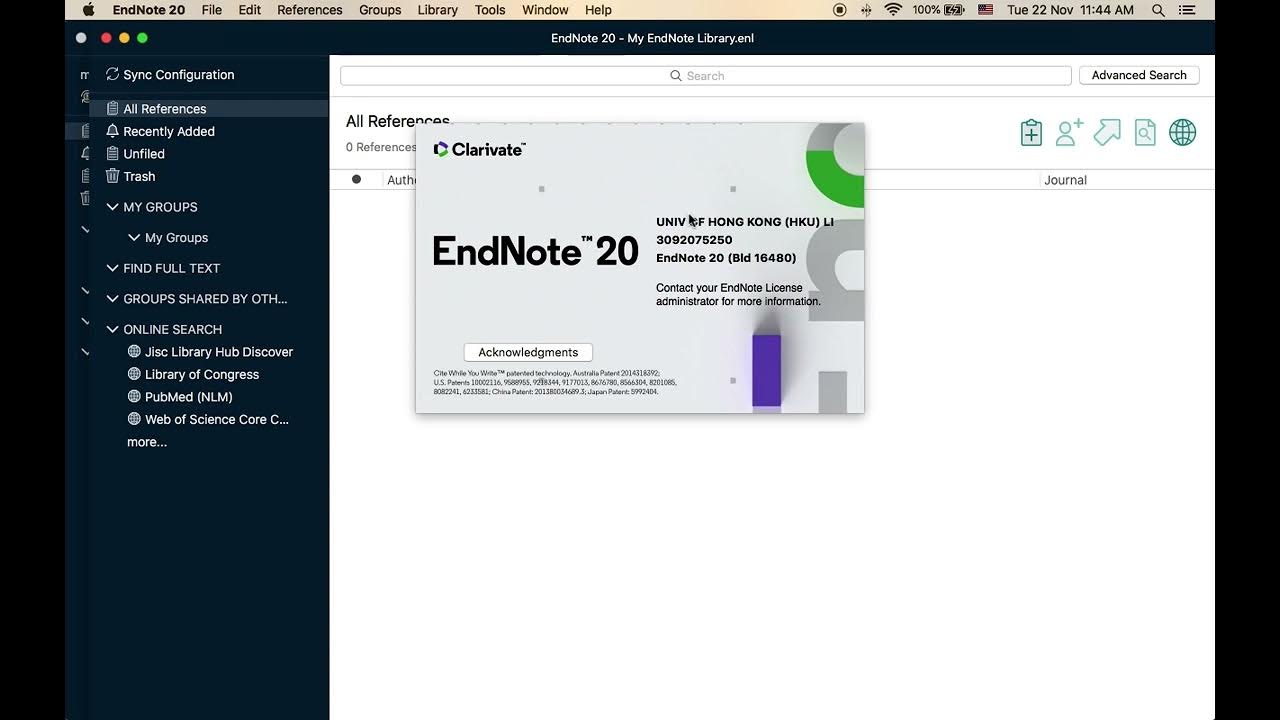
Task: Click the Find Full Text toolbar icon
Action: coord(1145,132)
